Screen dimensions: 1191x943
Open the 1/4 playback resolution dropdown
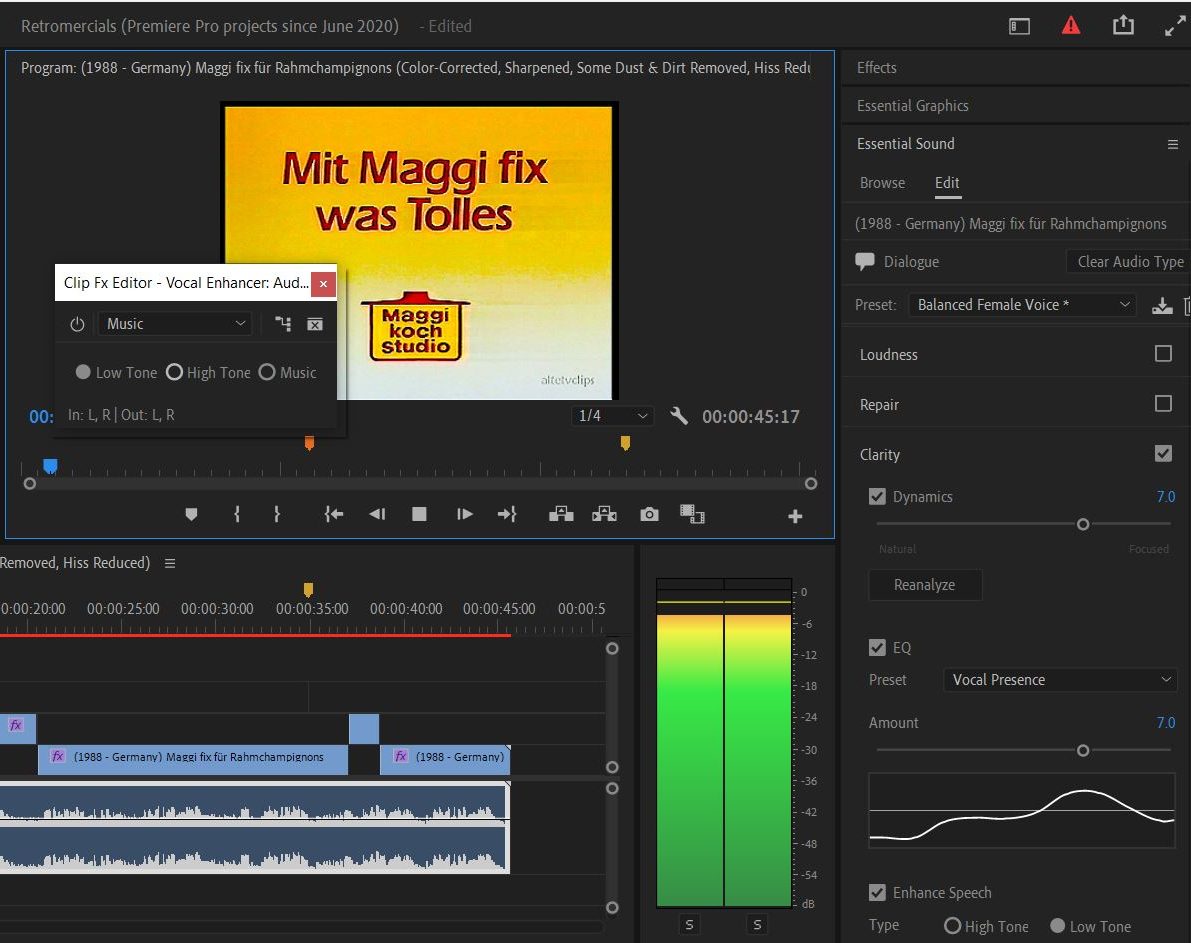point(612,416)
